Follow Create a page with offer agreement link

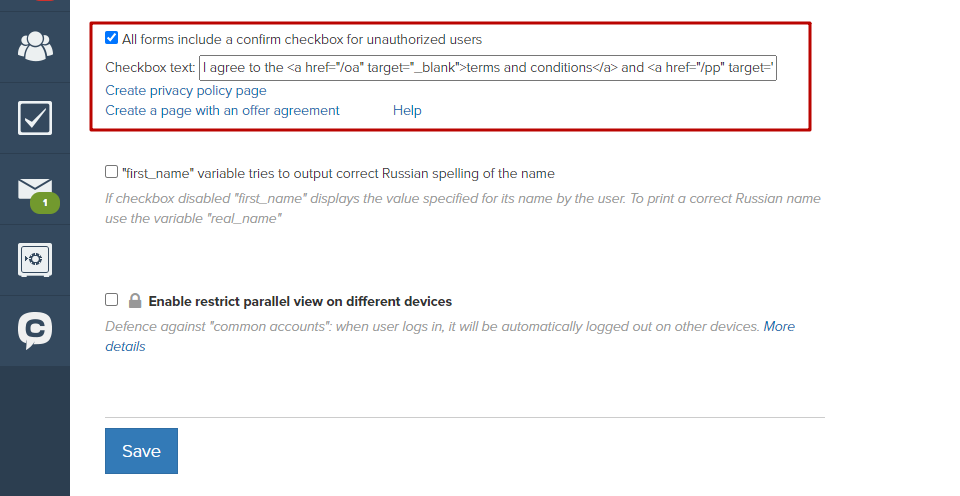click(x=222, y=111)
